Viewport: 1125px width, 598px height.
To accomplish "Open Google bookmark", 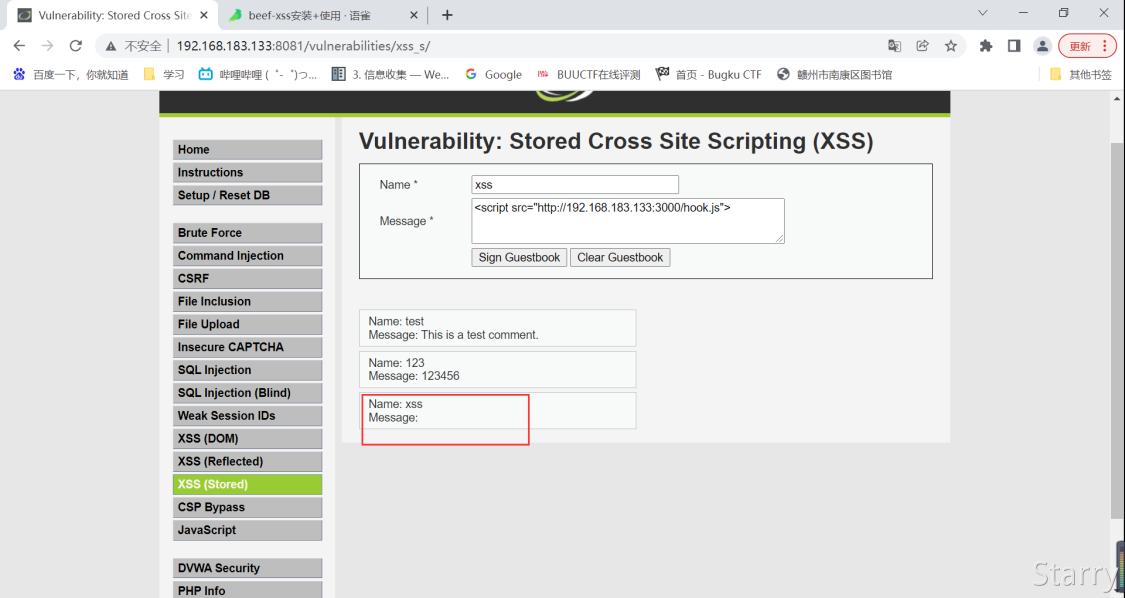I will click(494, 74).
